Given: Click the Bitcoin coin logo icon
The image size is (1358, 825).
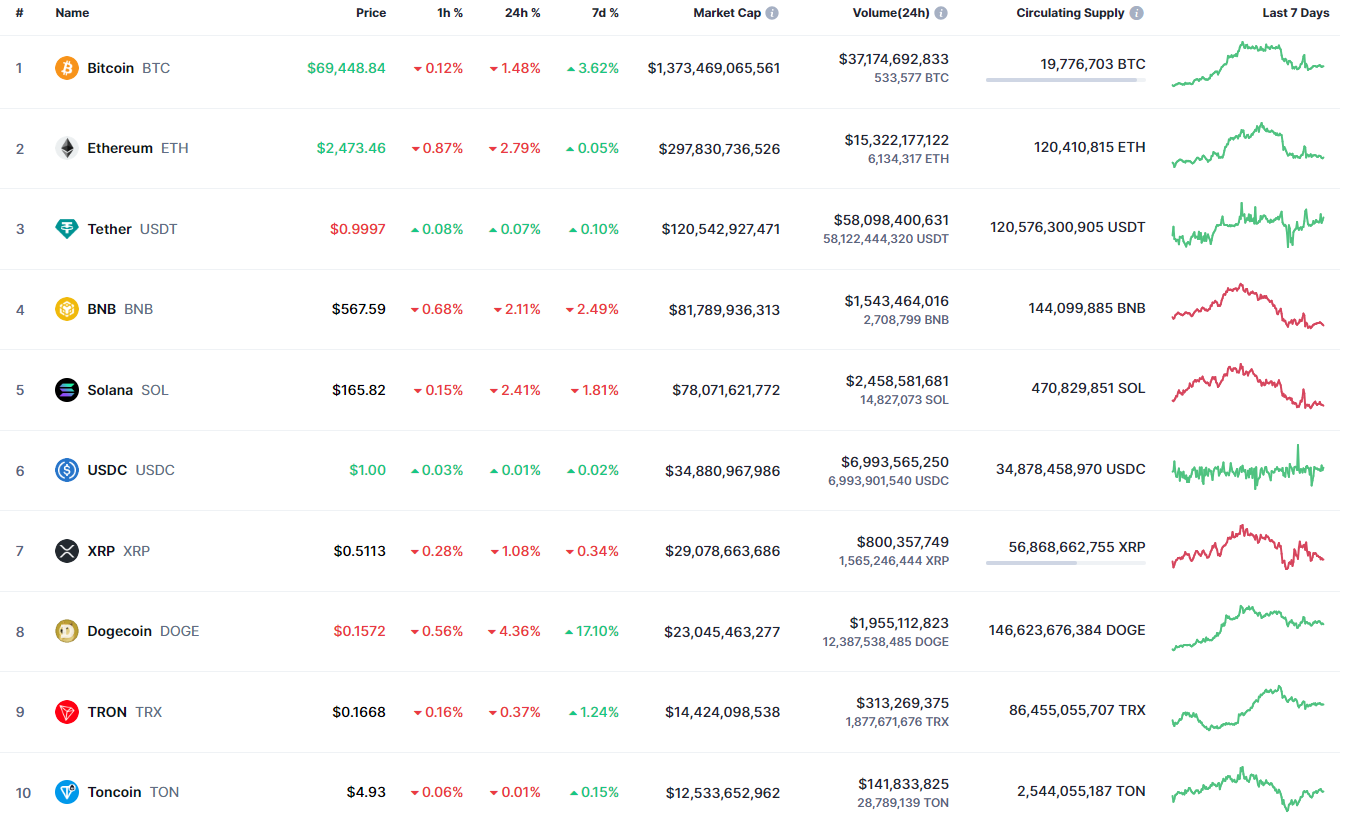Looking at the screenshot, I should pyautogui.click(x=67, y=68).
